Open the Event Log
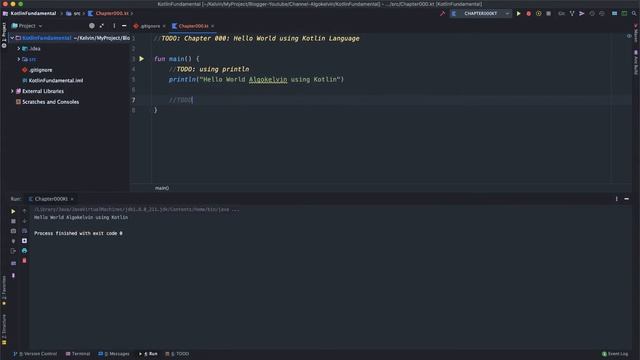Viewport: 640px width, 360px height. pyautogui.click(x=615, y=354)
